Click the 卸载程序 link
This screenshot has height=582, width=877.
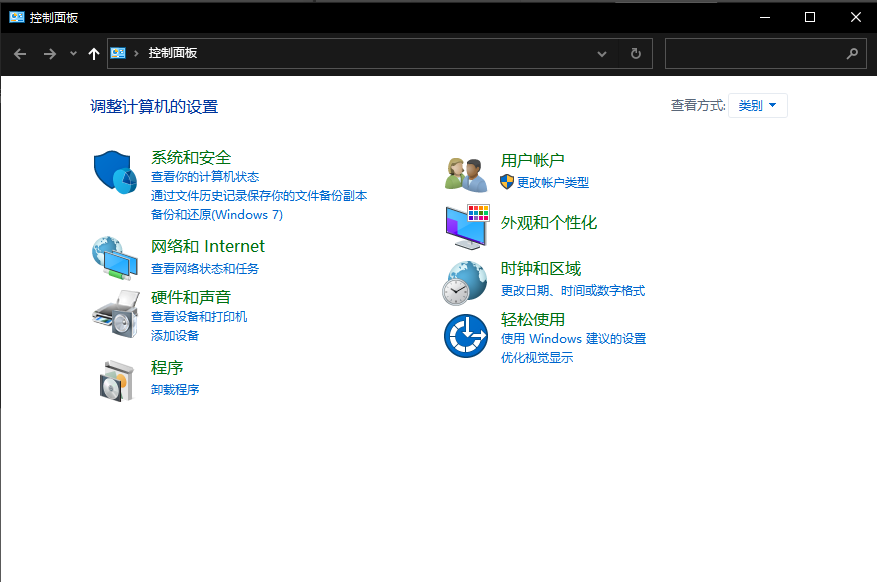tap(174, 388)
